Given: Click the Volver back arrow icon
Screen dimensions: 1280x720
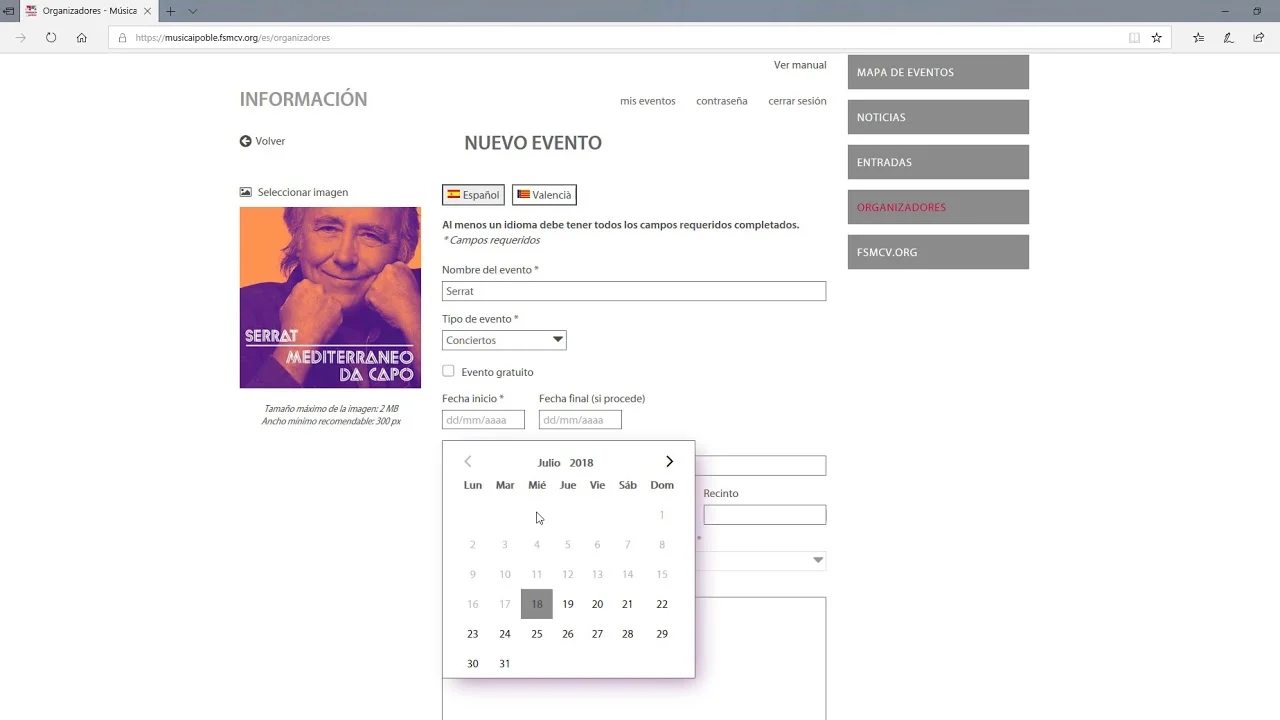Looking at the screenshot, I should tap(246, 141).
